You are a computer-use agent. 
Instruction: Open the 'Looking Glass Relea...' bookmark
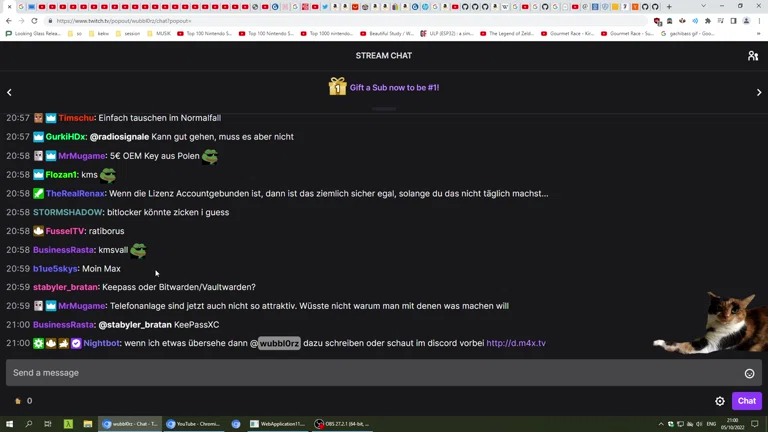coord(33,34)
